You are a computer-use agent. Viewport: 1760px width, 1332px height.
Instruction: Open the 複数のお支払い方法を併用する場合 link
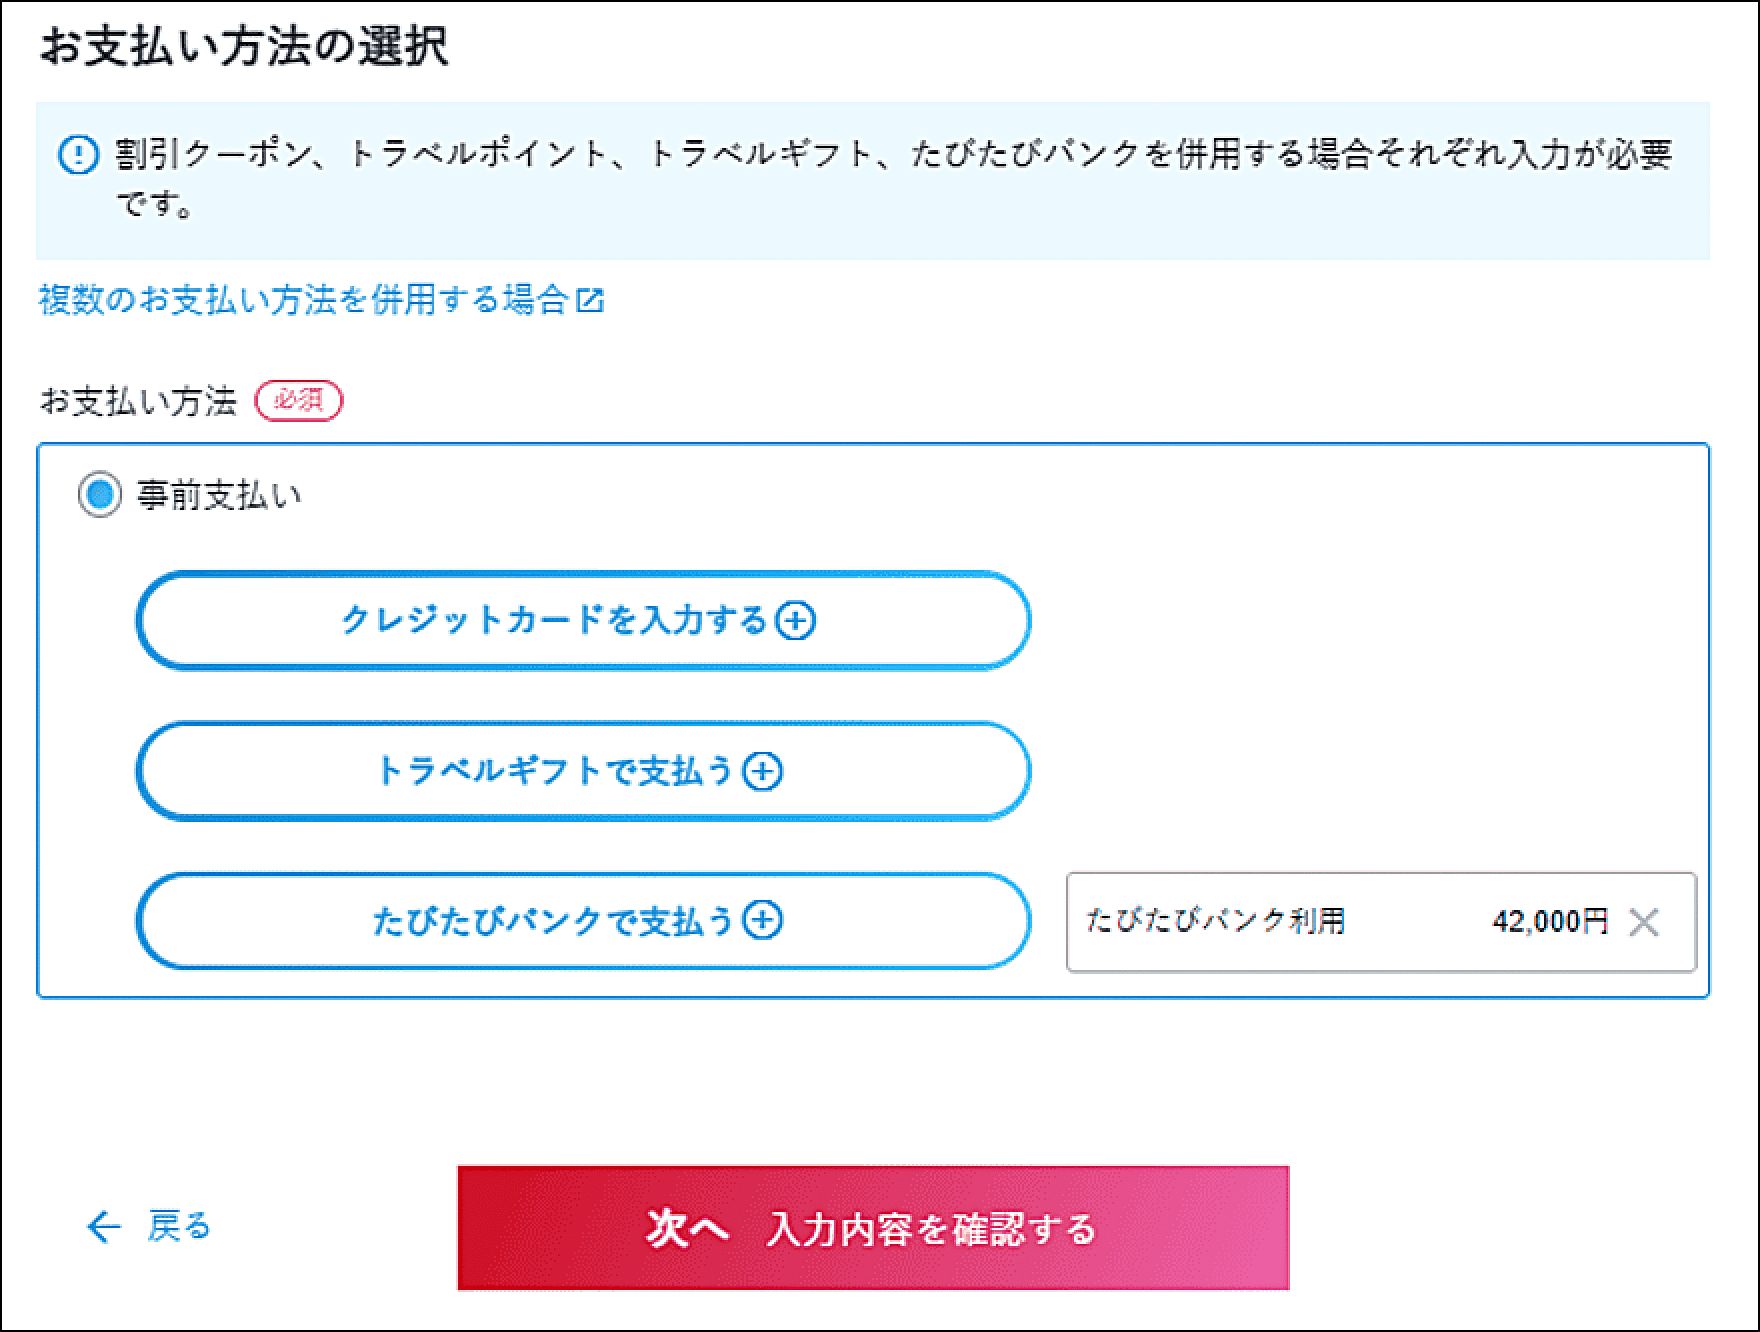pos(304,300)
